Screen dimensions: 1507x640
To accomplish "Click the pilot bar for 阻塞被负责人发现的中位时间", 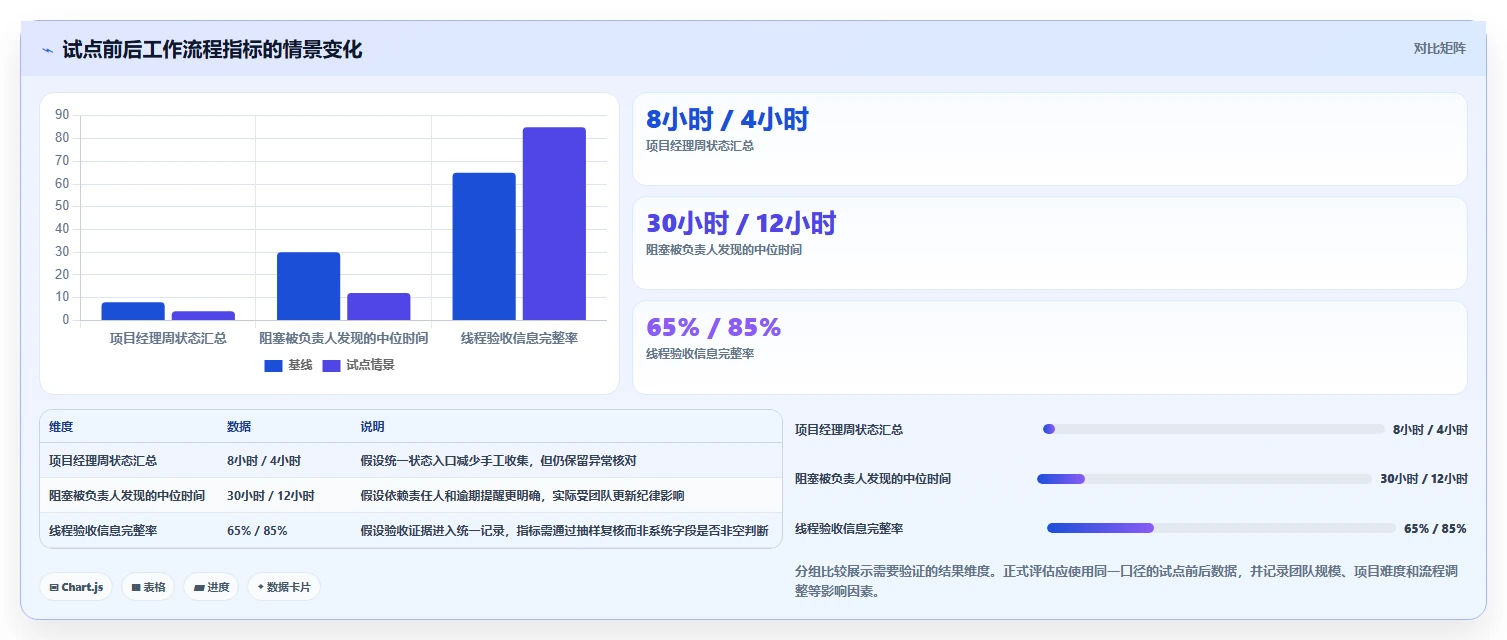I will click(378, 306).
